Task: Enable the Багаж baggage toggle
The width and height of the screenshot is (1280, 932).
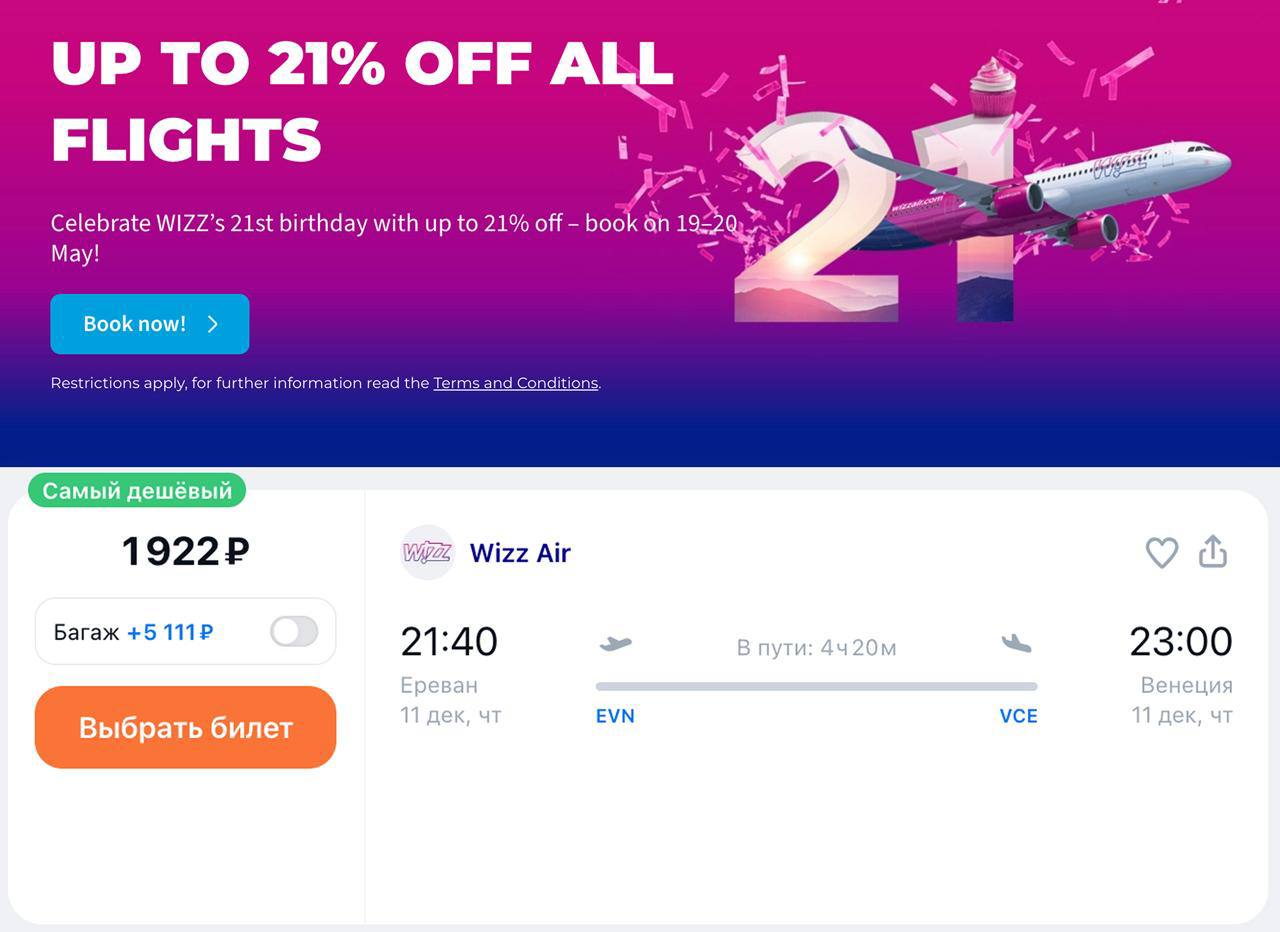Action: pyautogui.click(x=294, y=631)
